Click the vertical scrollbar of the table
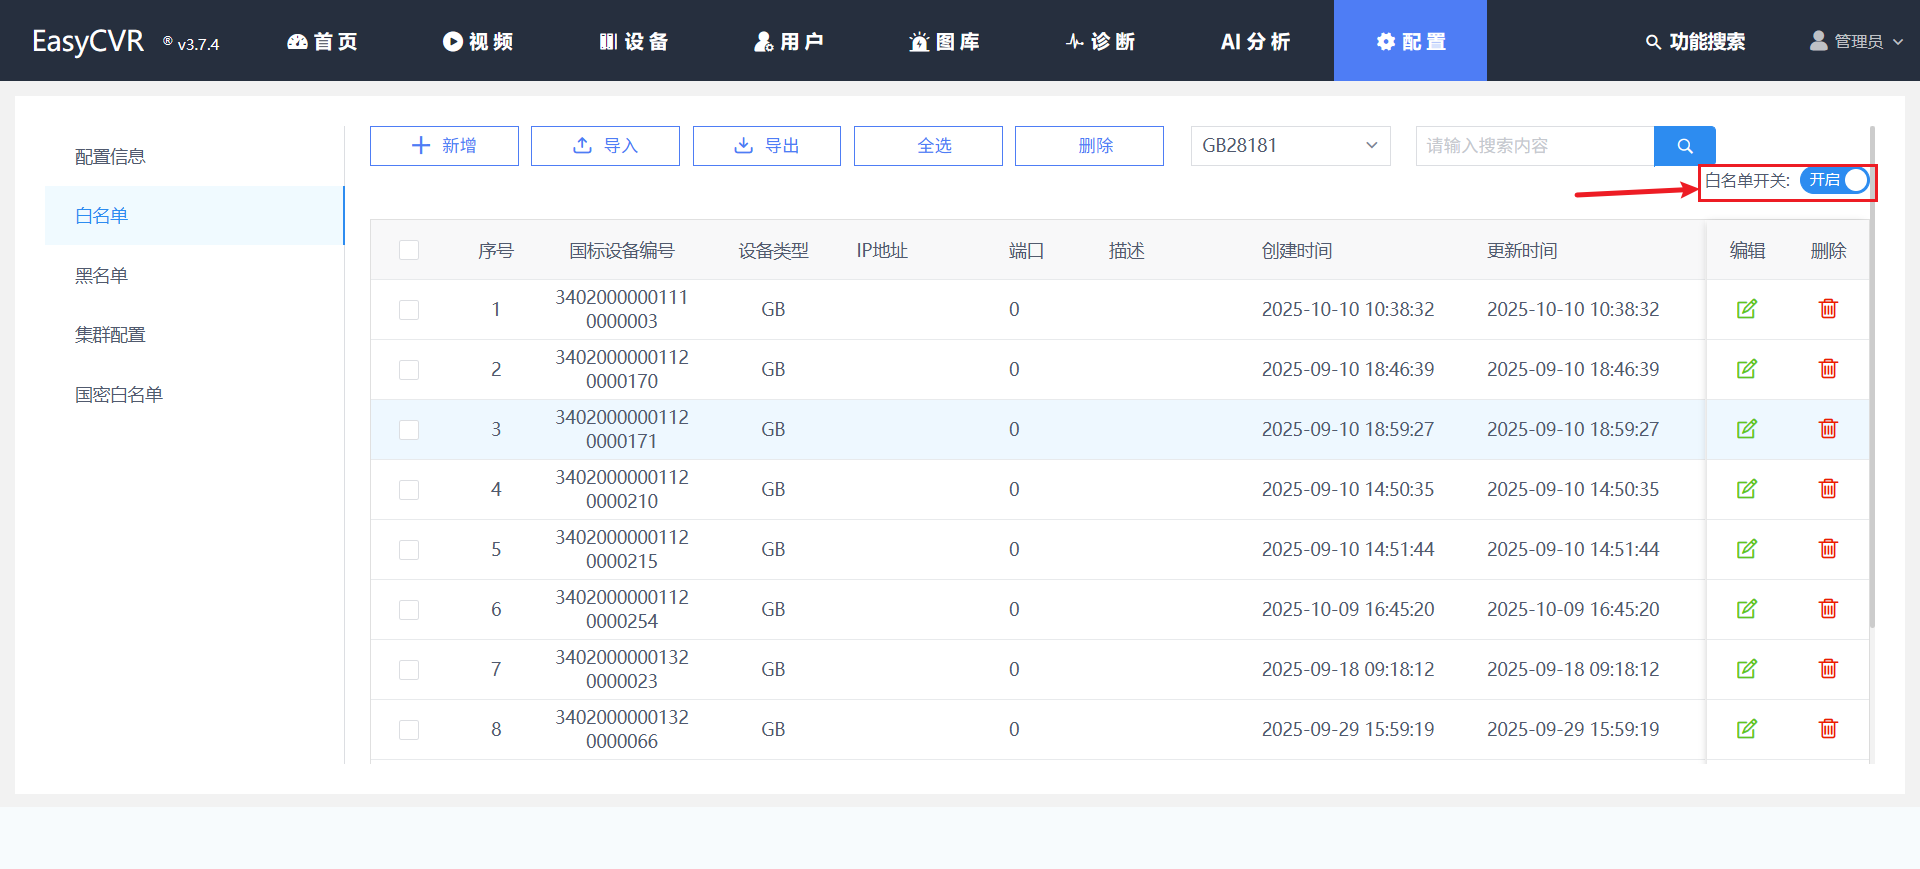Viewport: 1920px width, 869px height. click(1871, 400)
